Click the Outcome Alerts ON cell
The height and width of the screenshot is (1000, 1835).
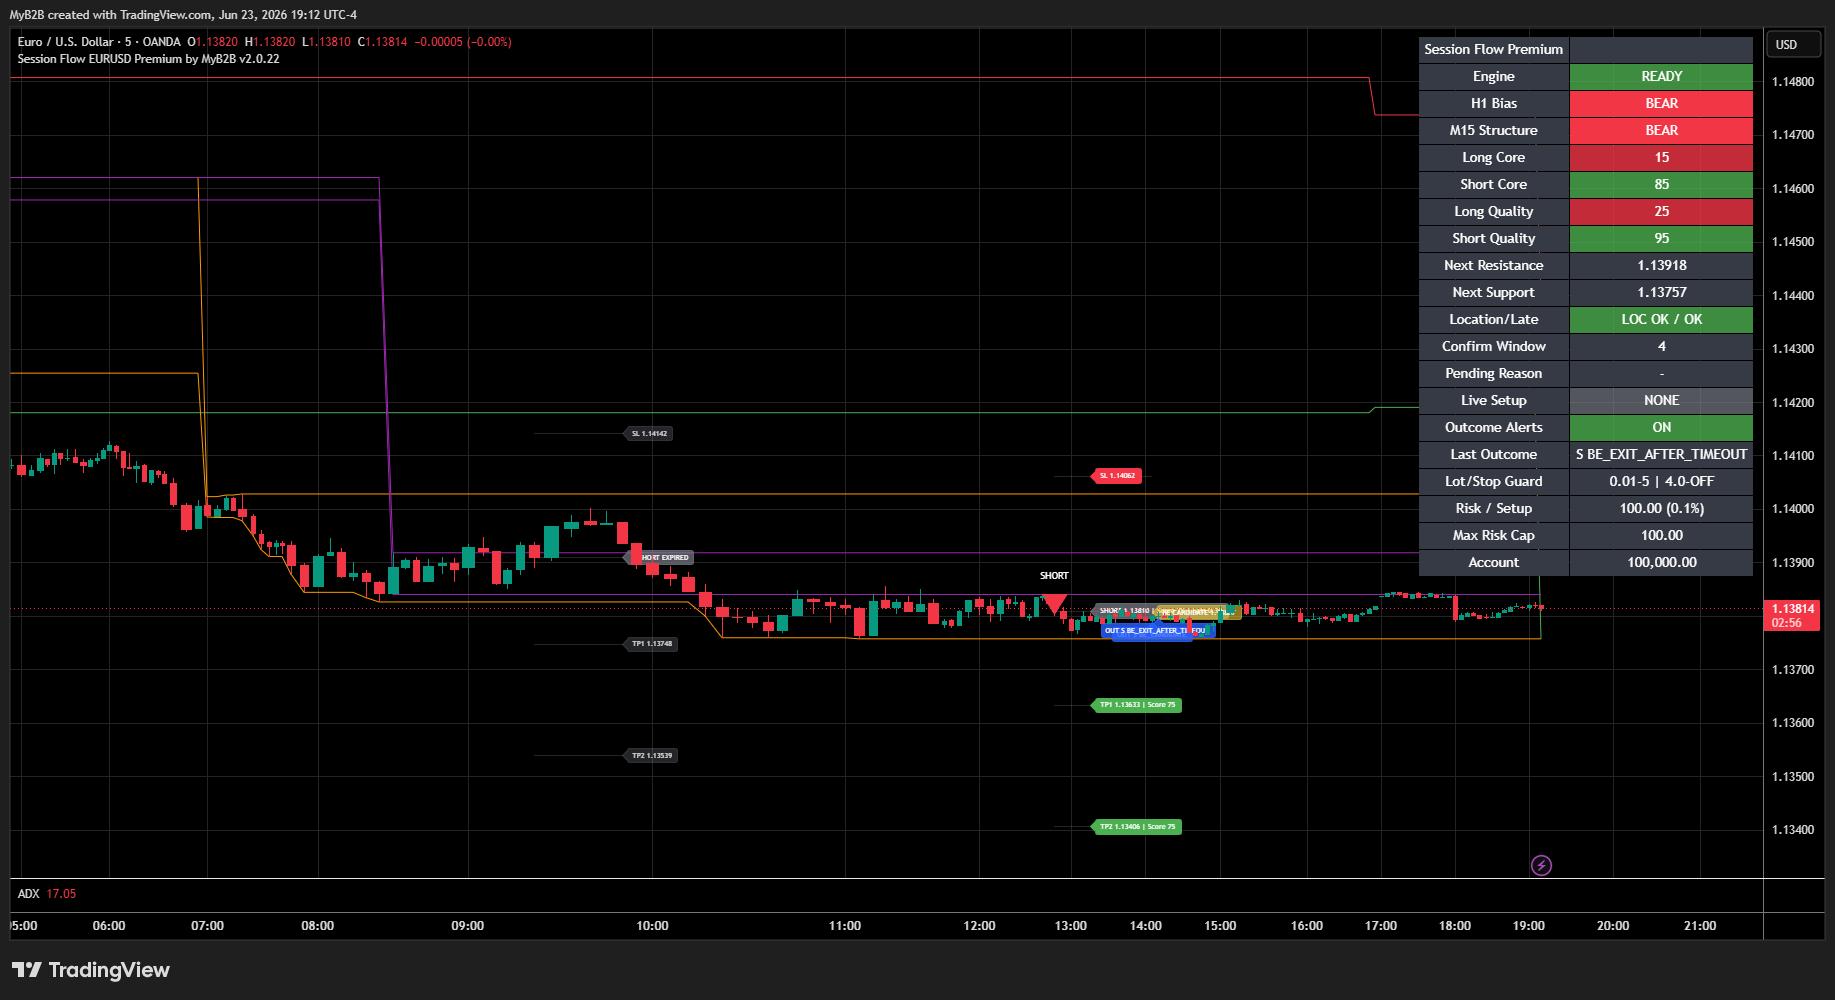click(1661, 428)
